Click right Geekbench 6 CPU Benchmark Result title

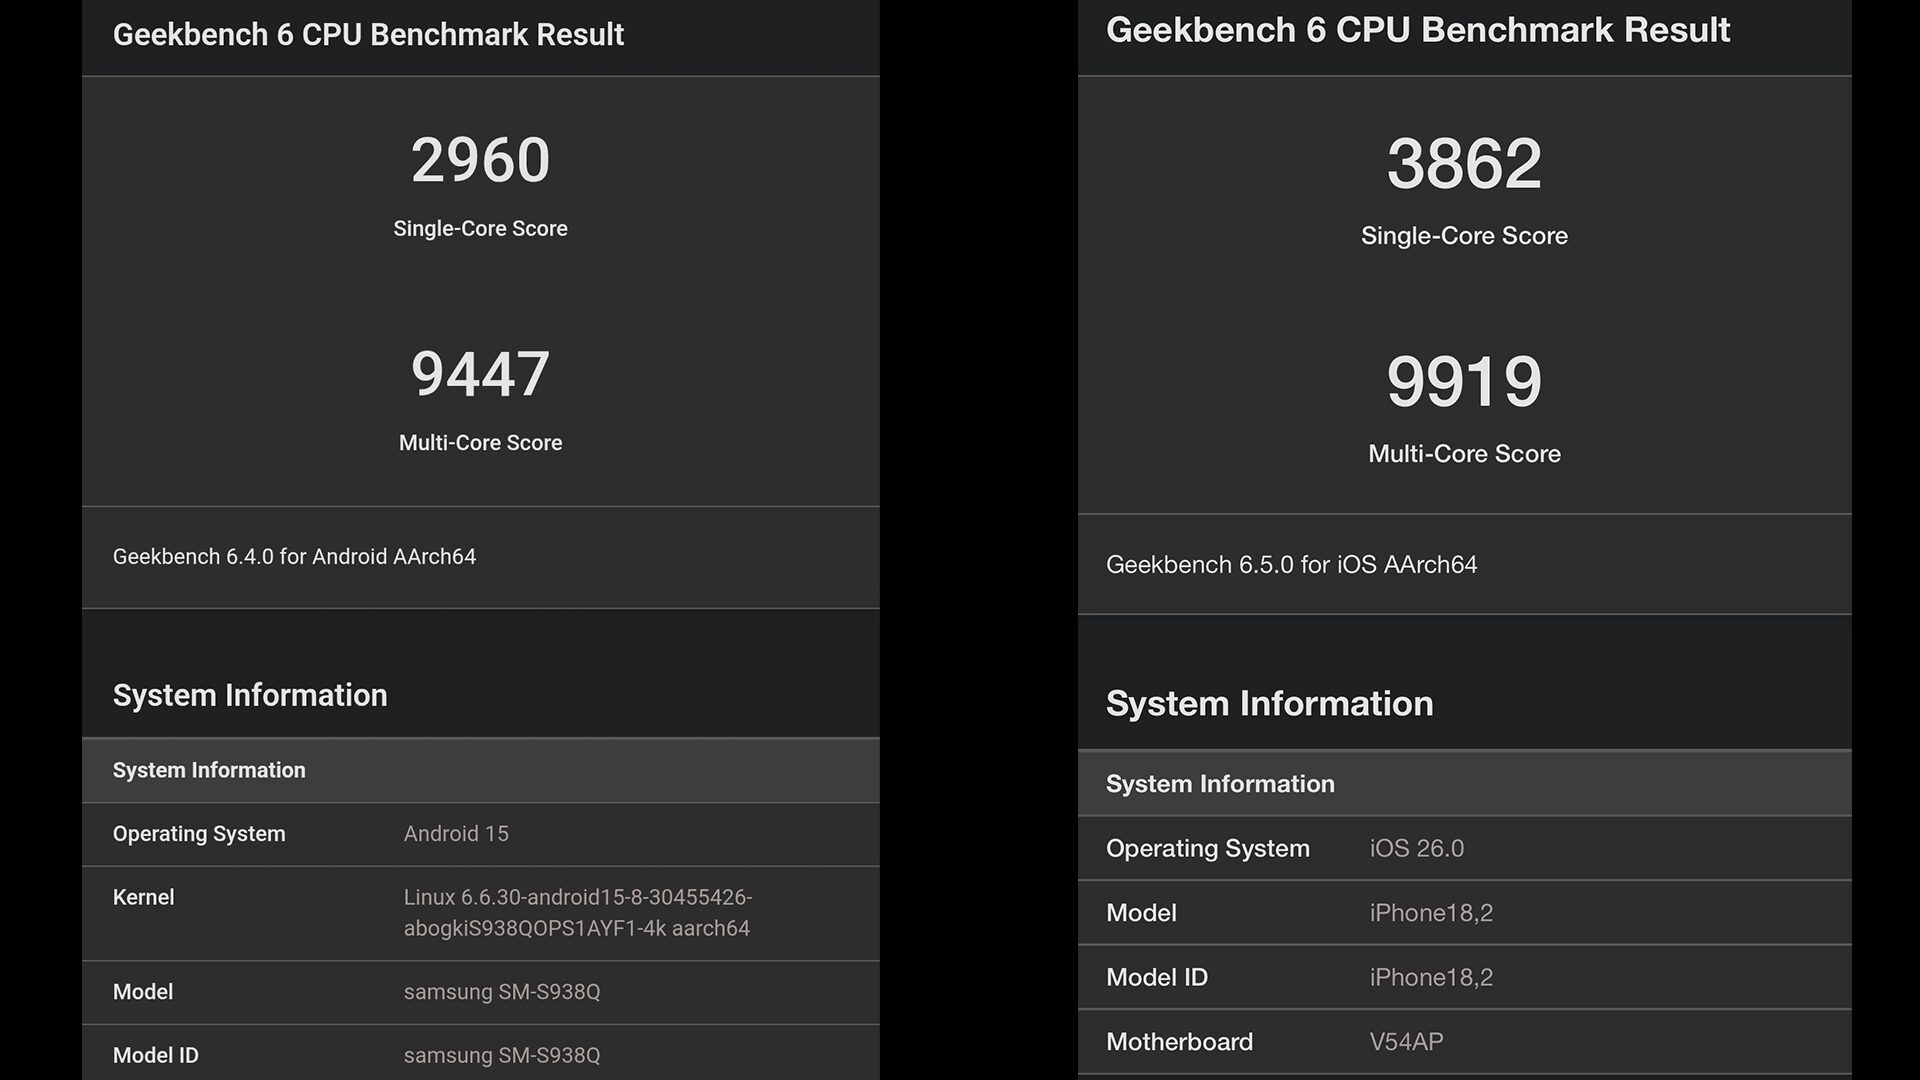[x=1417, y=30]
